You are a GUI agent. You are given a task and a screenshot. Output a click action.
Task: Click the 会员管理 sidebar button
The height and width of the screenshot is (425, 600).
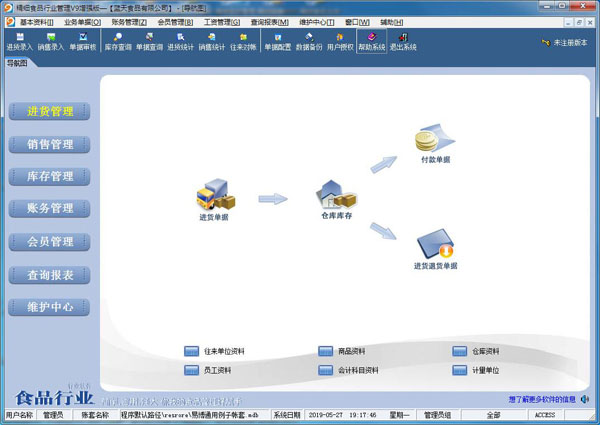coord(50,241)
